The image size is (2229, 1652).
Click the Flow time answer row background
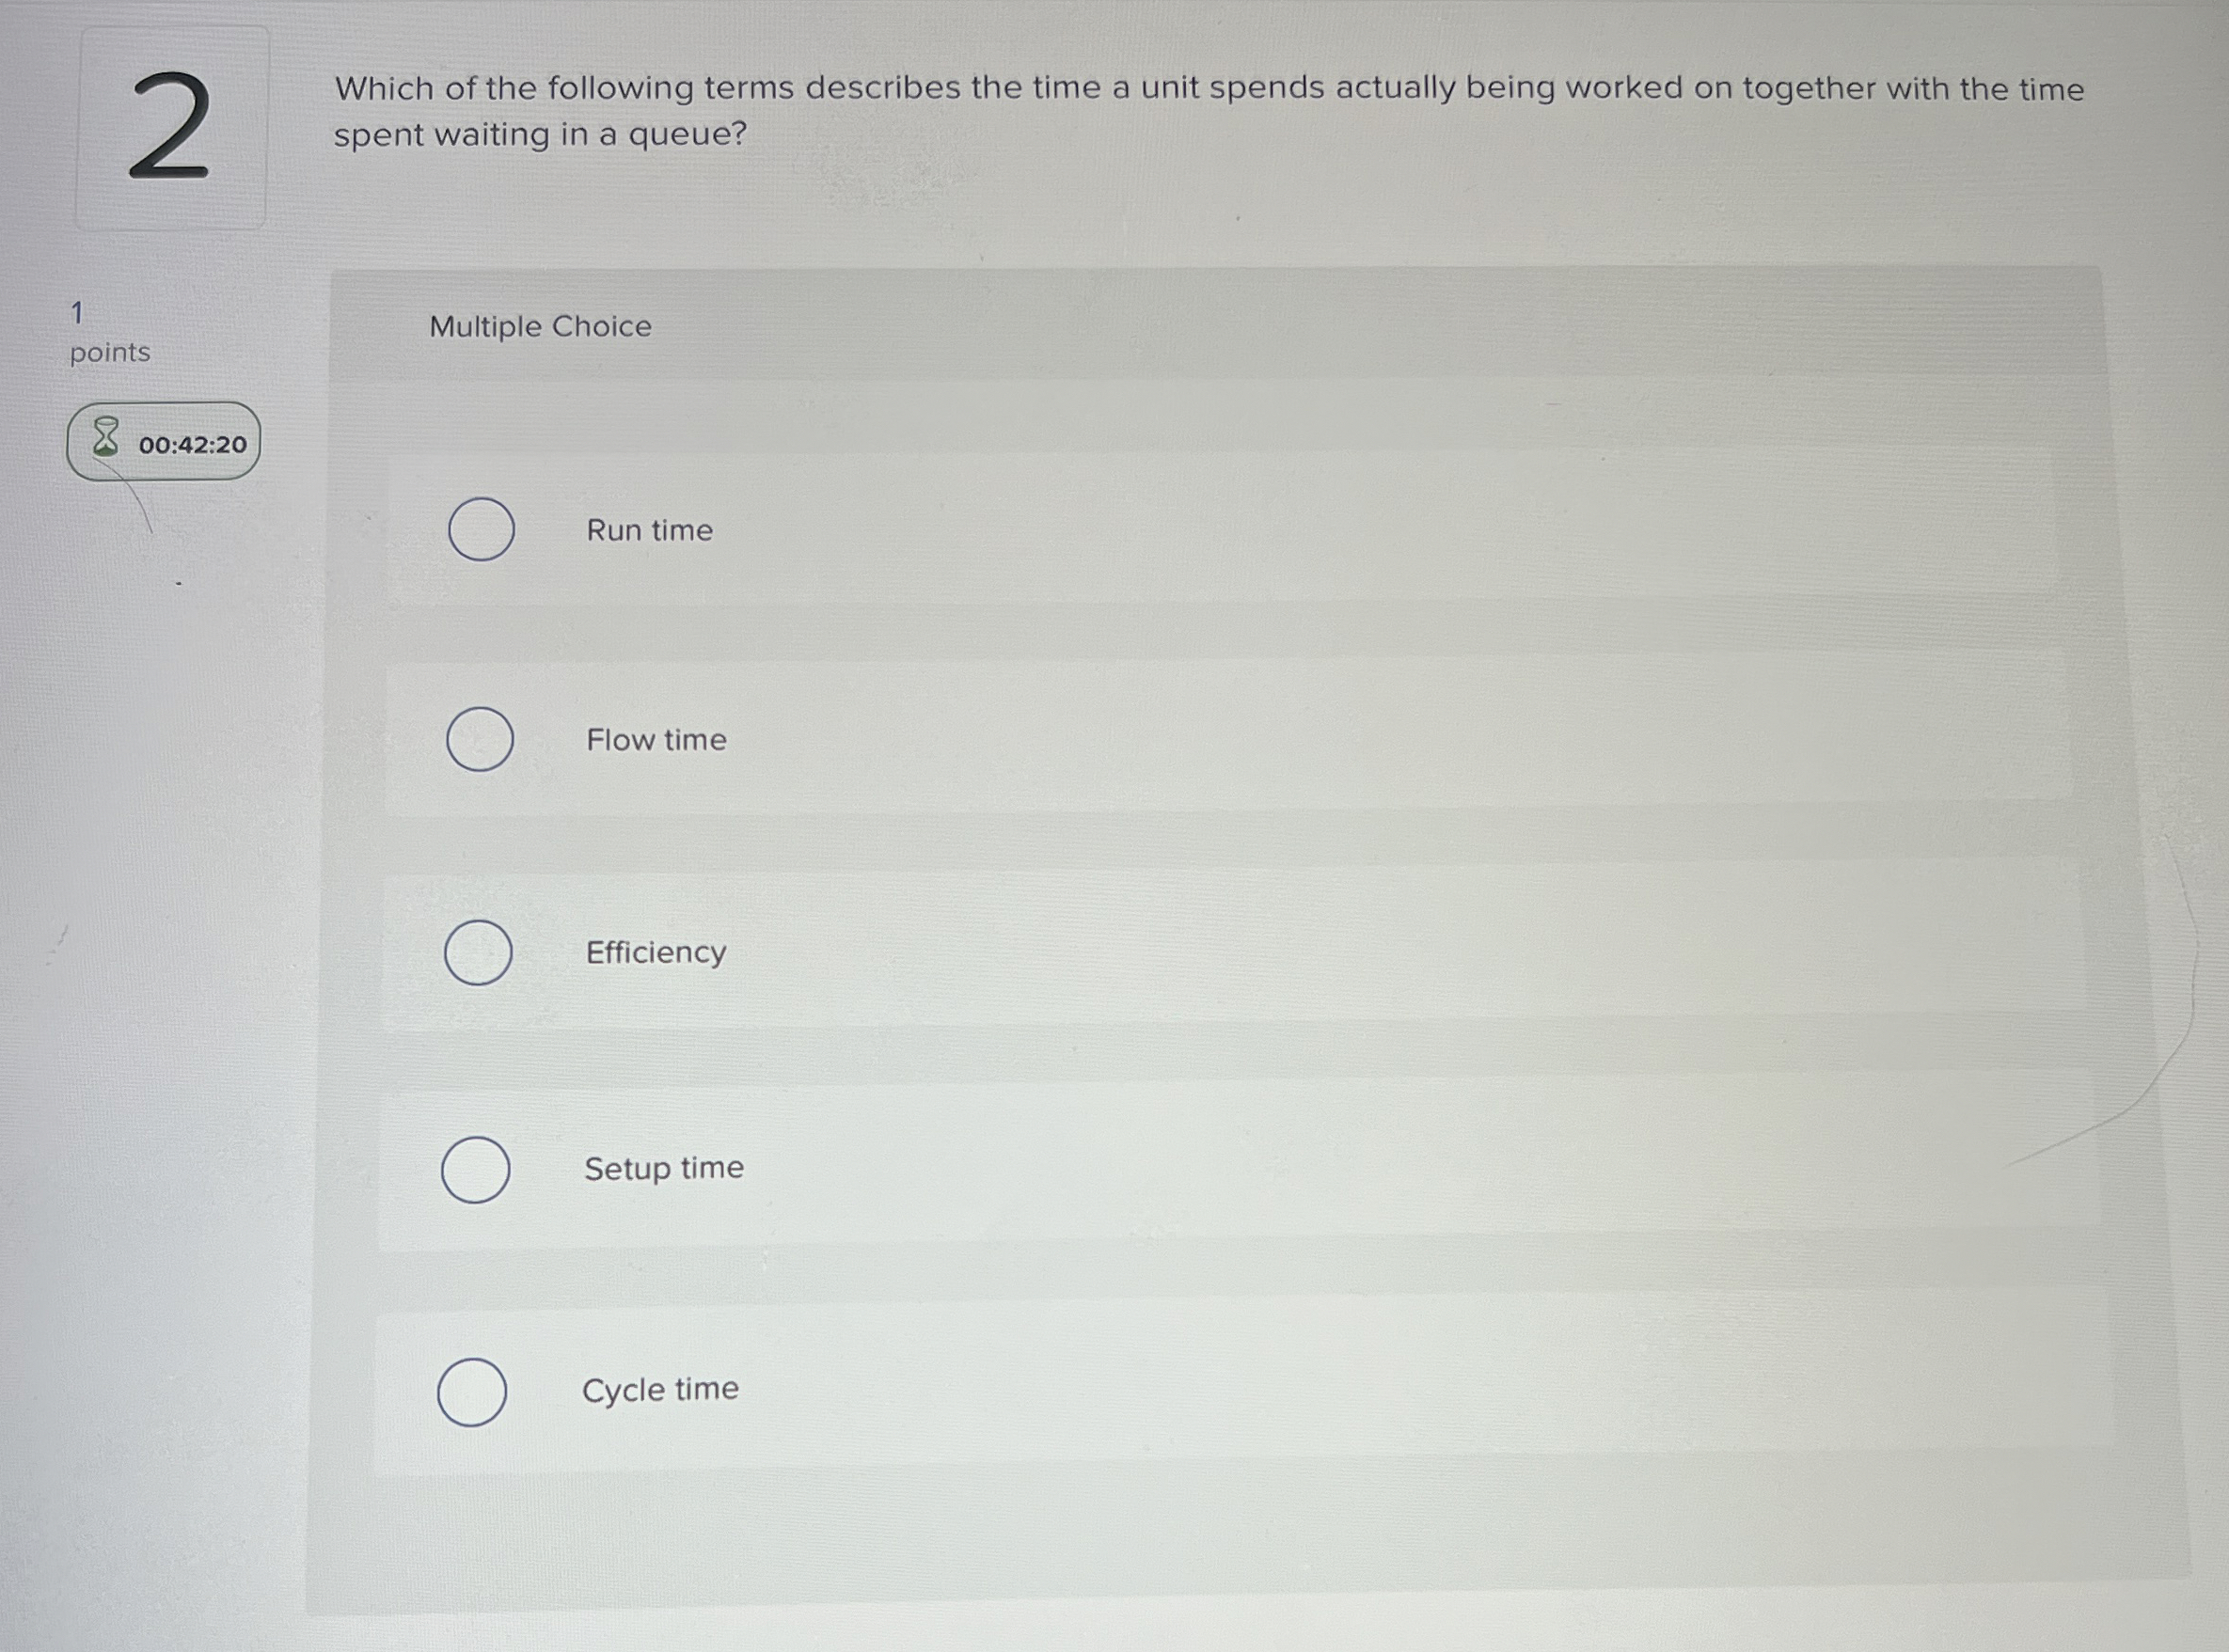[x=1300, y=738]
